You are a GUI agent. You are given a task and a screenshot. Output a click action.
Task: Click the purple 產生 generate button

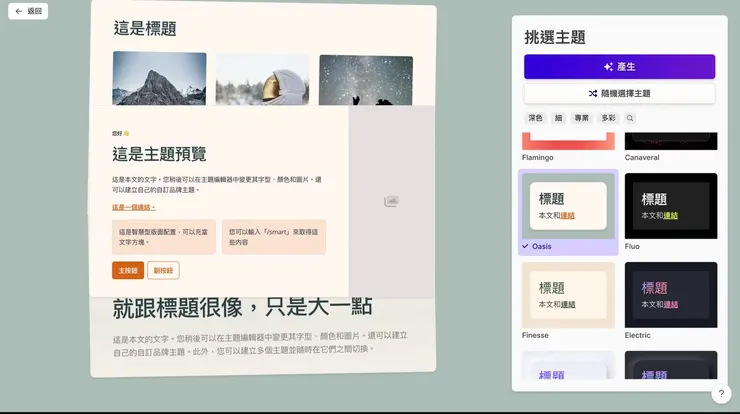pyautogui.click(x=619, y=67)
